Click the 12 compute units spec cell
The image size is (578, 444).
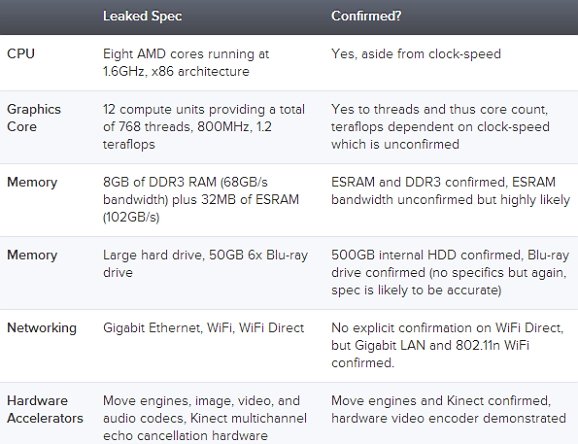click(x=204, y=126)
